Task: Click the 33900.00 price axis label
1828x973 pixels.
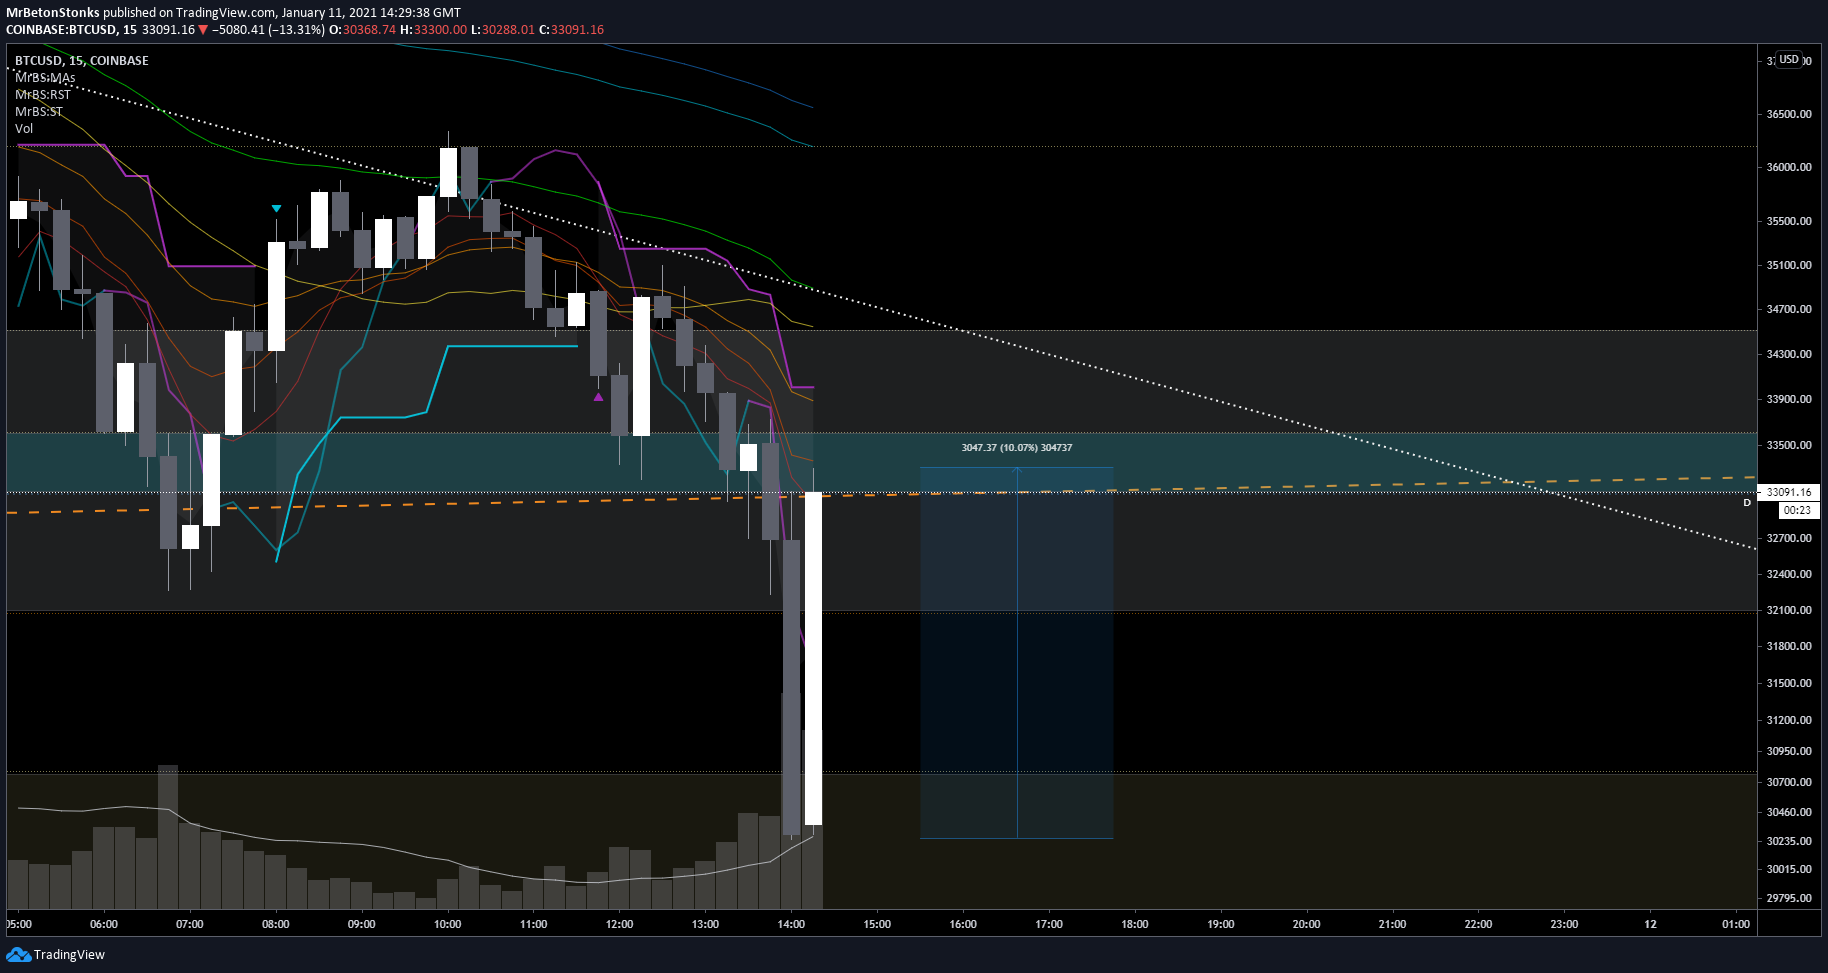Action: (x=1789, y=399)
